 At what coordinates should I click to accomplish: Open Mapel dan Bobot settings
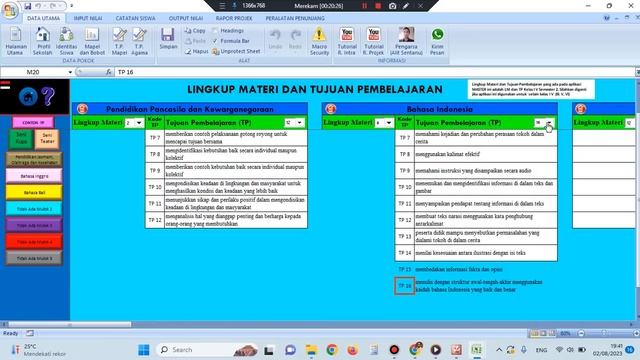pyautogui.click(x=92, y=41)
